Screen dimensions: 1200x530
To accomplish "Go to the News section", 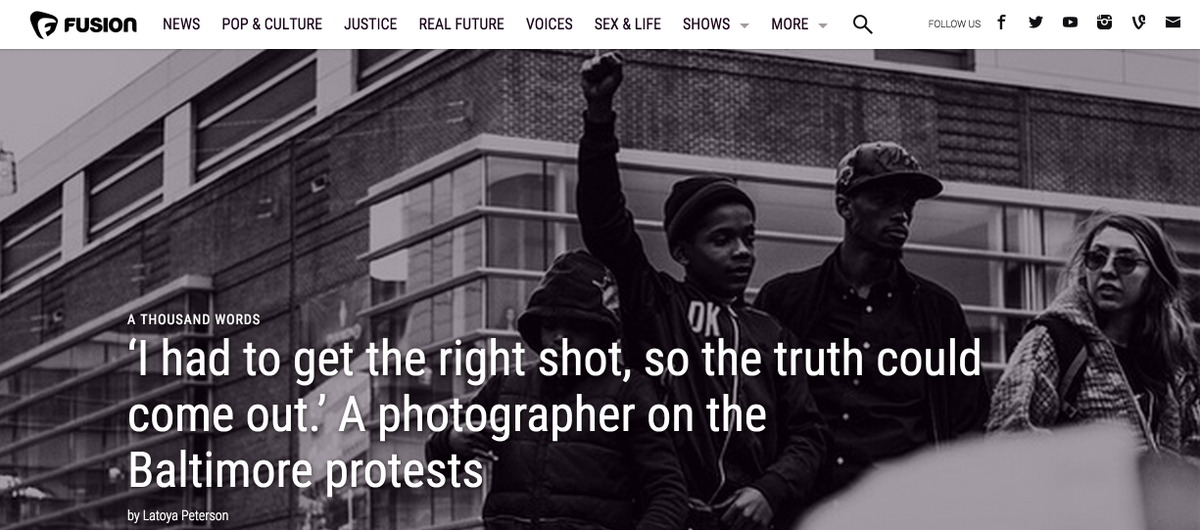I will pos(181,24).
